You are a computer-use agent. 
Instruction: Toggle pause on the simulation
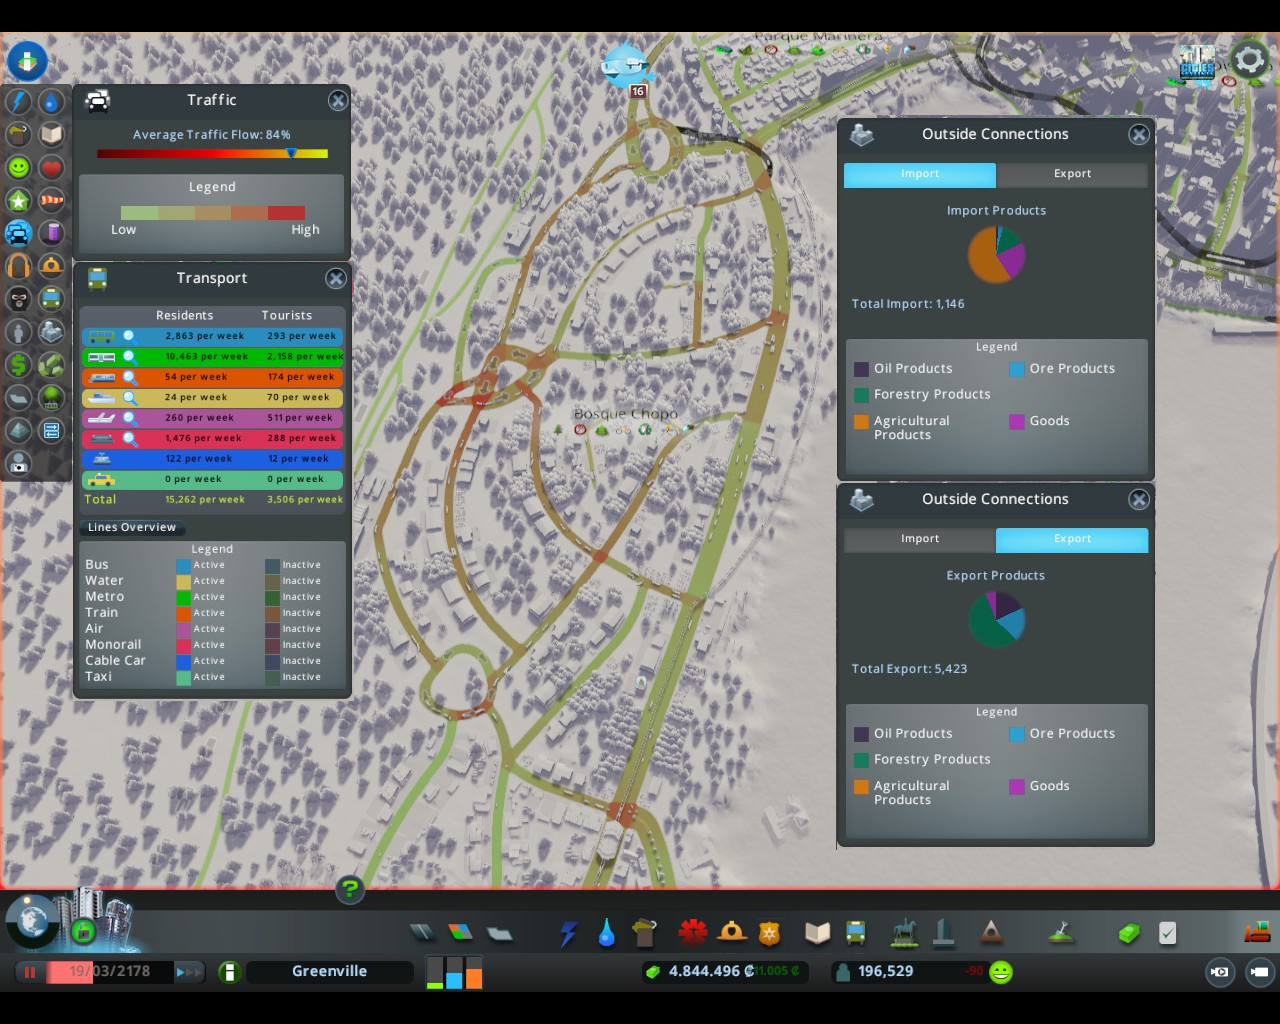pos(30,972)
